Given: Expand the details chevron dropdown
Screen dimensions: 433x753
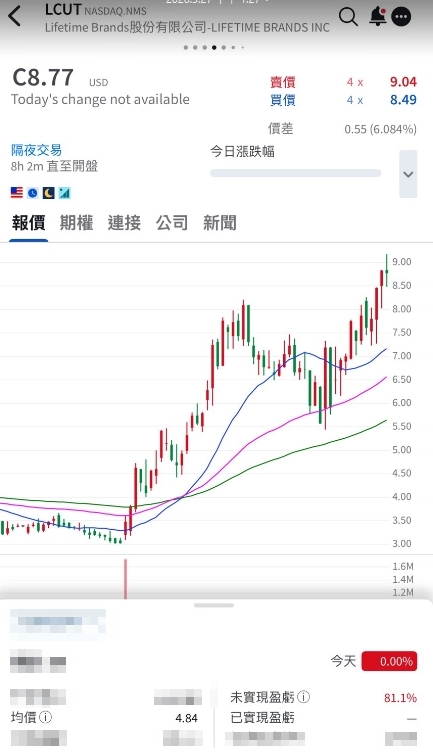Looking at the screenshot, I should click(x=408, y=174).
